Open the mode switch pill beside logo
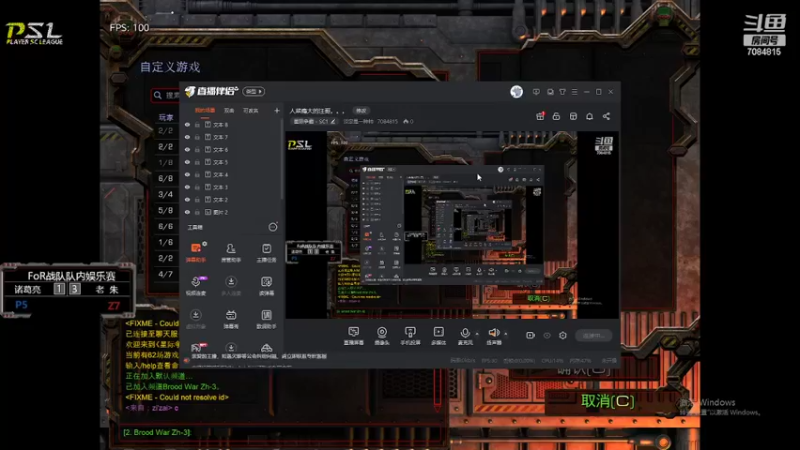 click(254, 91)
